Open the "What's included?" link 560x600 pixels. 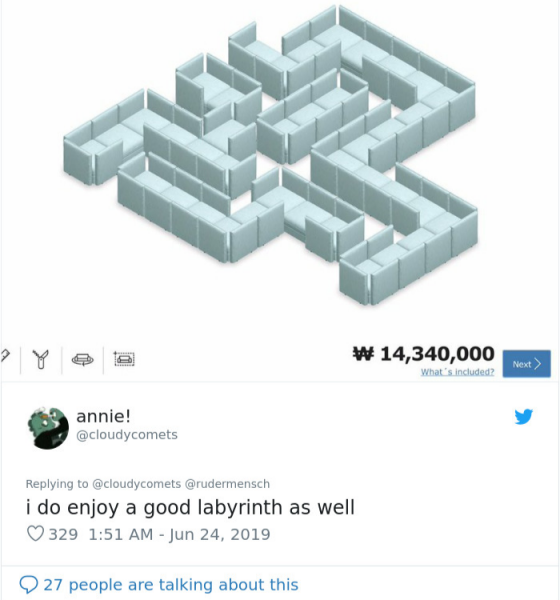457,372
